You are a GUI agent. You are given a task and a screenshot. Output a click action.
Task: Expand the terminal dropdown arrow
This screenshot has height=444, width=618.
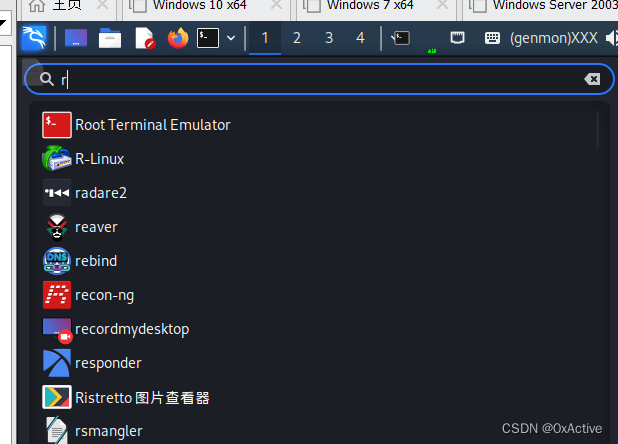click(x=231, y=38)
